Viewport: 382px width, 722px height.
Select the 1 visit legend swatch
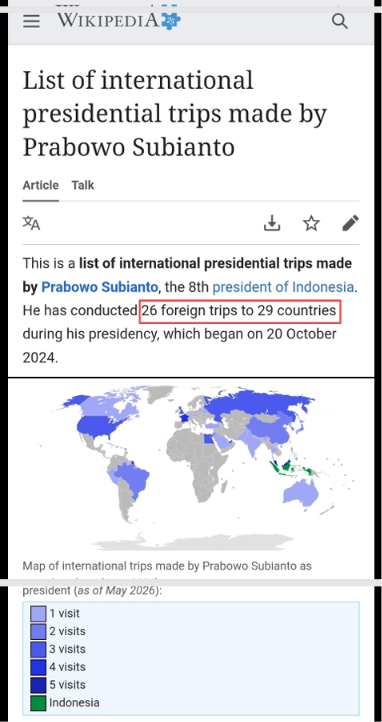(38, 614)
